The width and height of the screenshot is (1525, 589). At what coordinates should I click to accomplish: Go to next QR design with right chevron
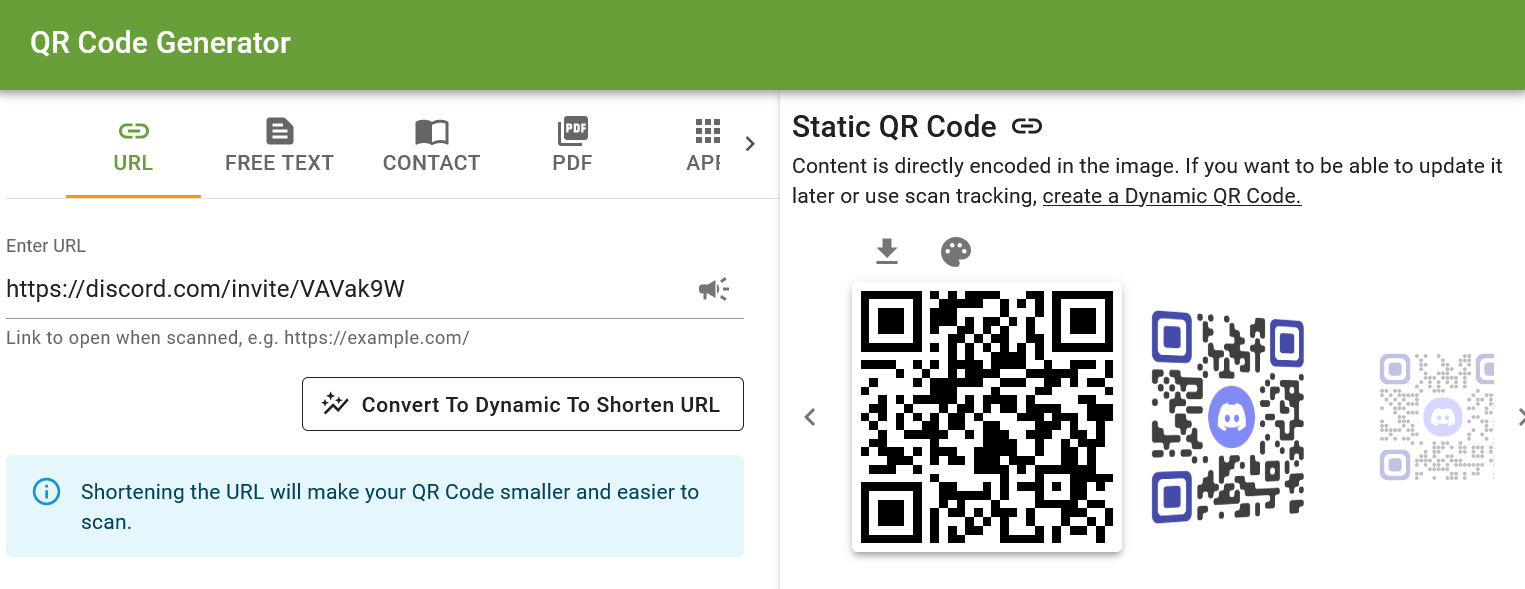tap(1520, 417)
